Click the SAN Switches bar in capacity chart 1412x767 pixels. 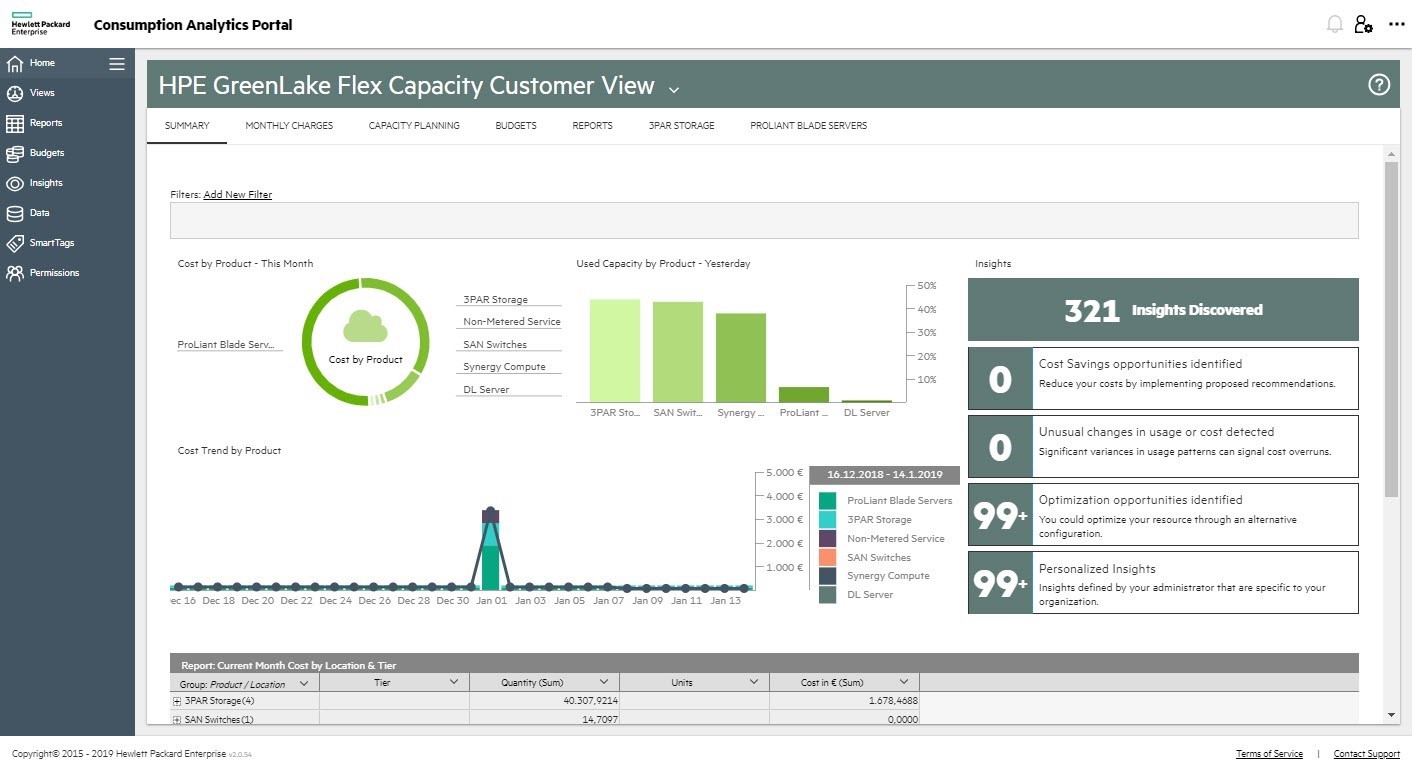pyautogui.click(x=678, y=352)
